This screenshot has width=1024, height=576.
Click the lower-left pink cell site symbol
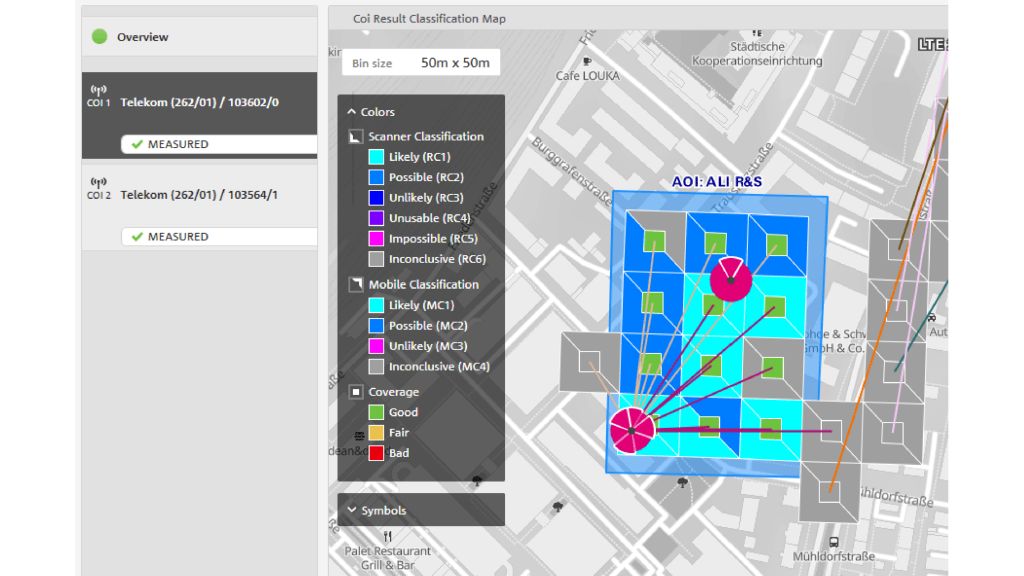click(x=632, y=430)
